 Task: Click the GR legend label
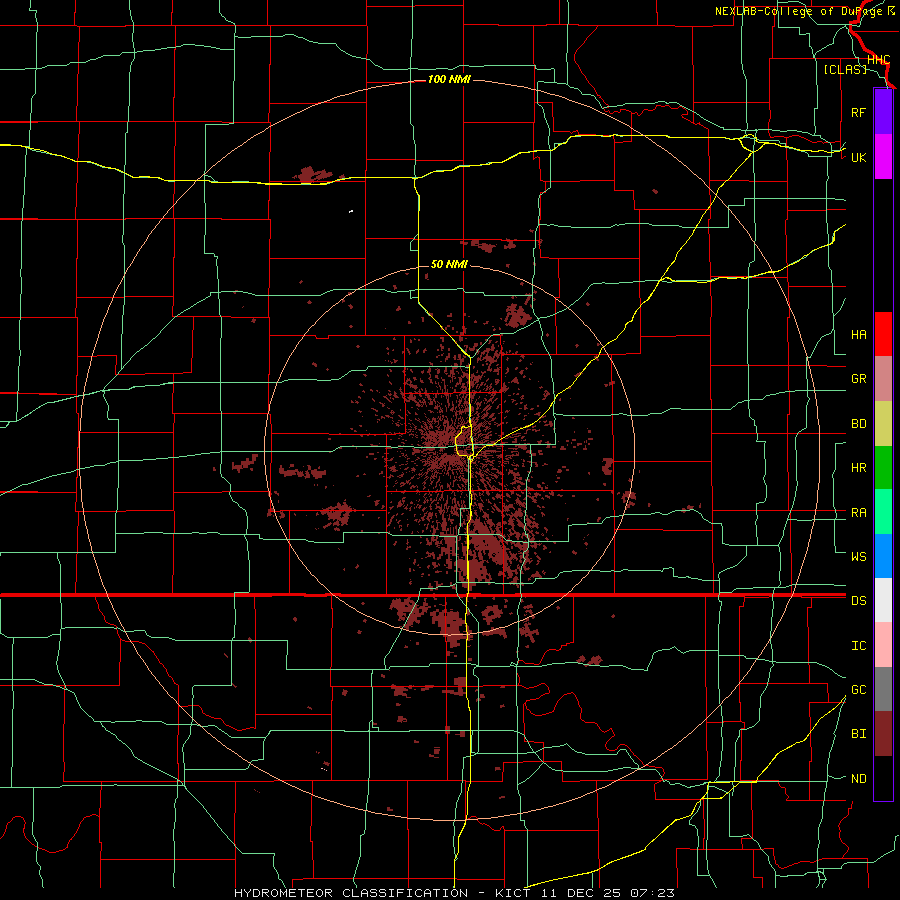tap(858, 379)
